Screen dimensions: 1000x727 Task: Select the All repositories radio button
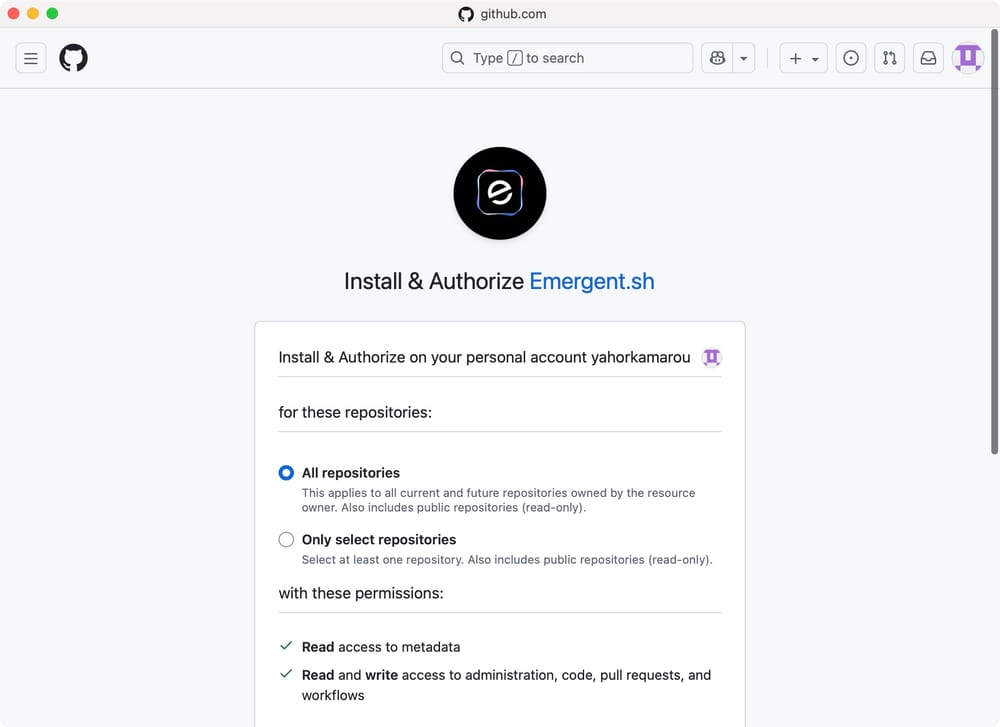click(x=286, y=472)
